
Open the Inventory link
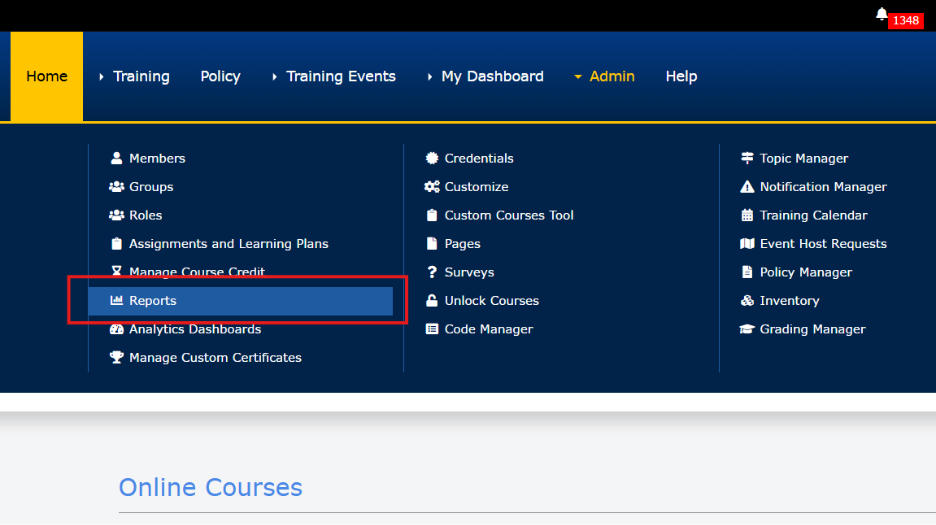[789, 300]
